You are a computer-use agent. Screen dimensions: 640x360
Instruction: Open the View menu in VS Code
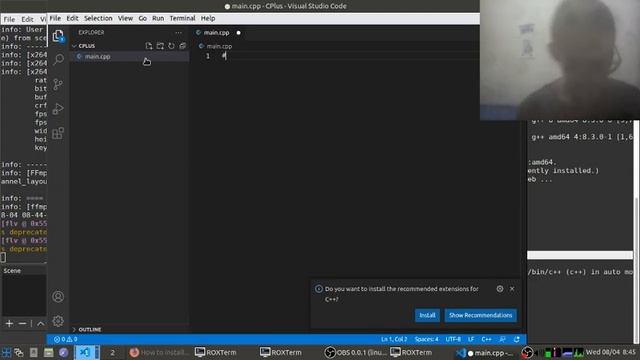(125, 18)
